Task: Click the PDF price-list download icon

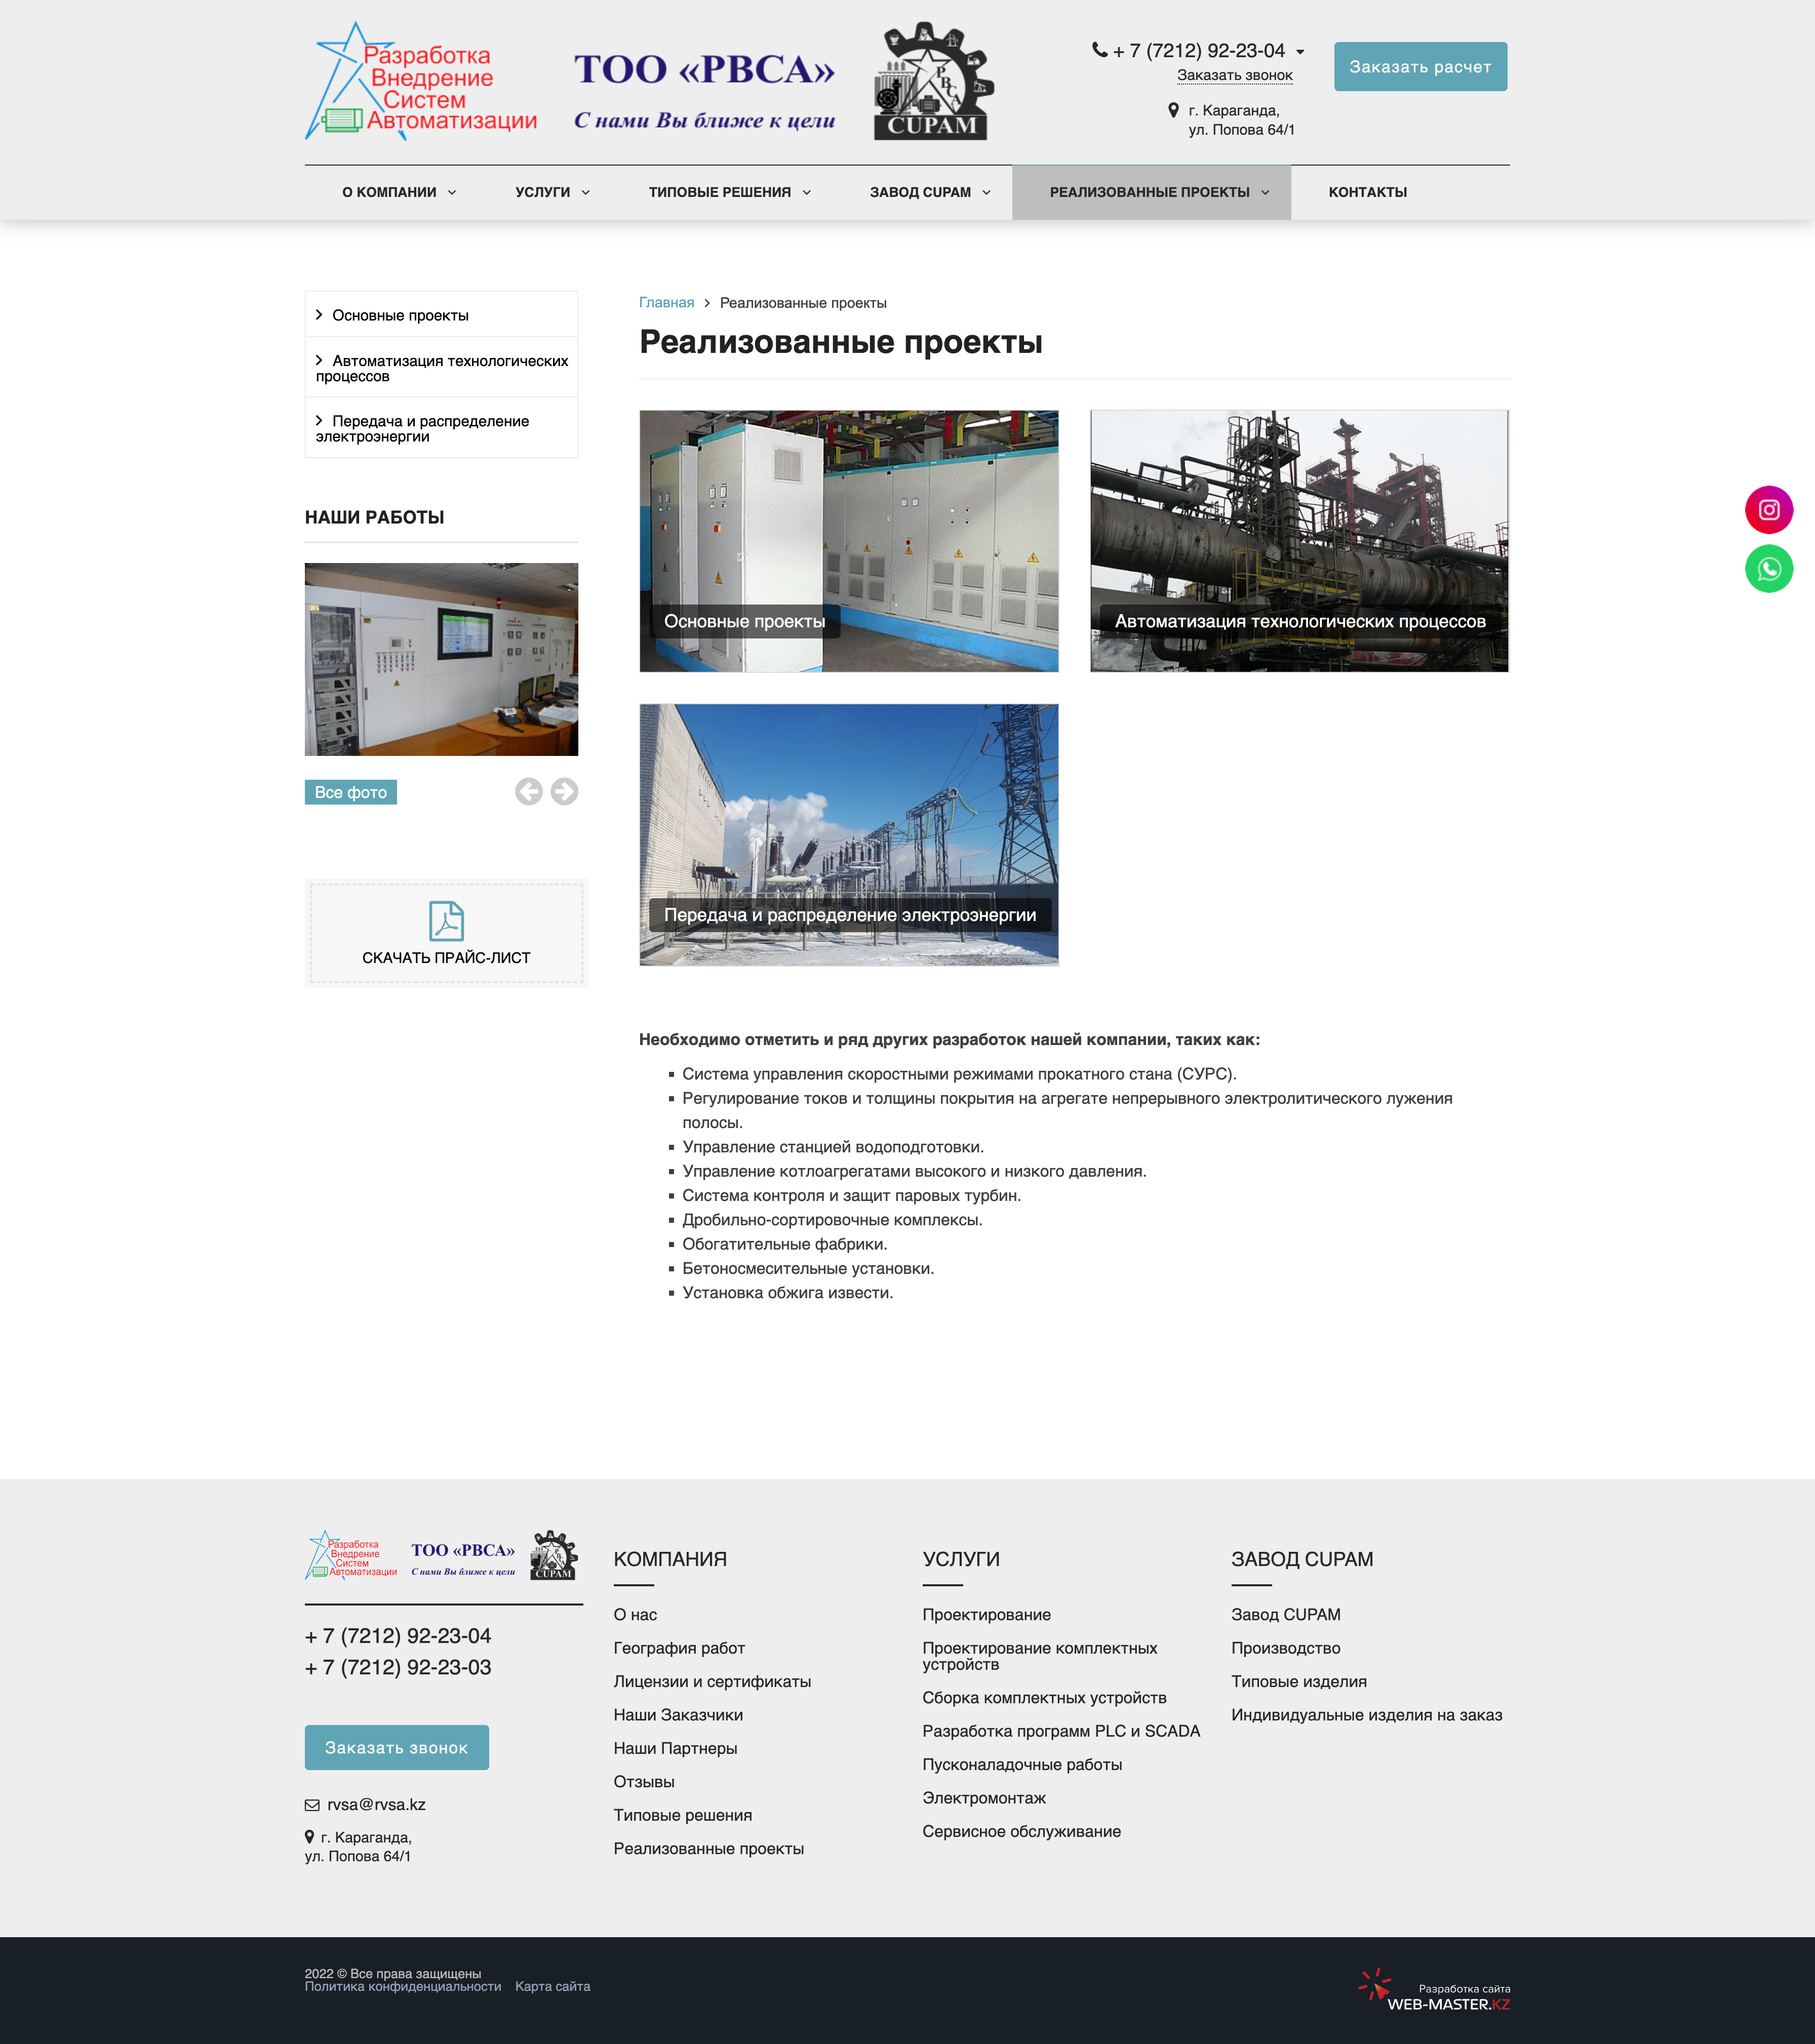Action: pyautogui.click(x=446, y=921)
